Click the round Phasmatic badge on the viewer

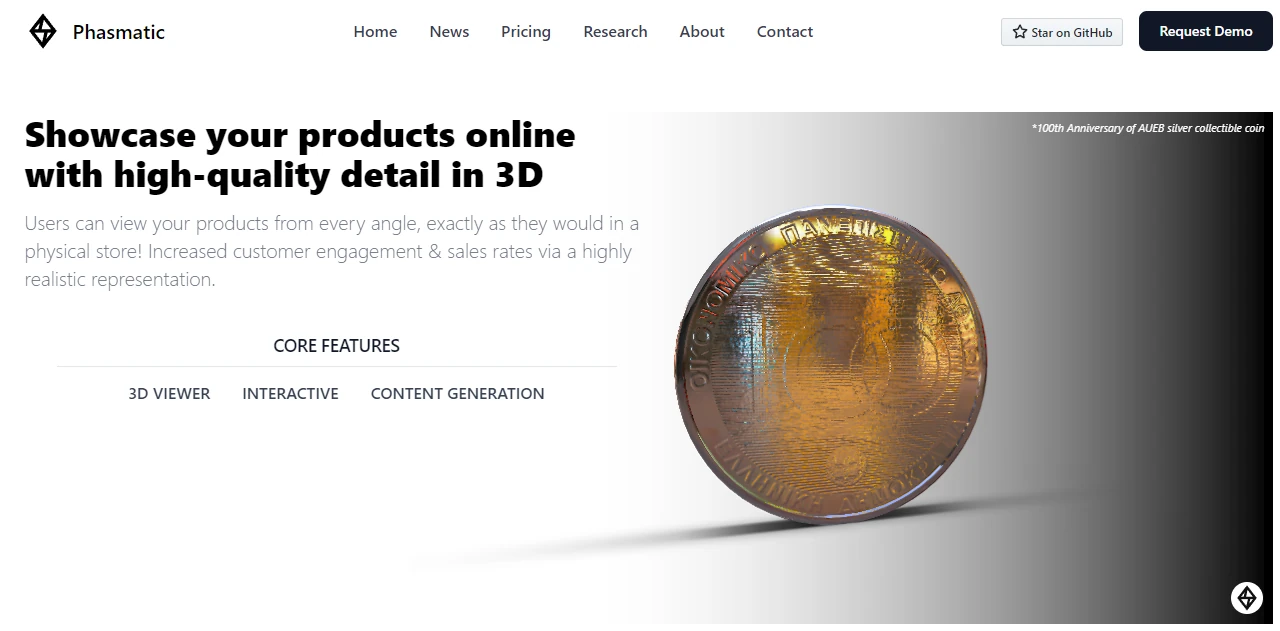click(x=1246, y=598)
